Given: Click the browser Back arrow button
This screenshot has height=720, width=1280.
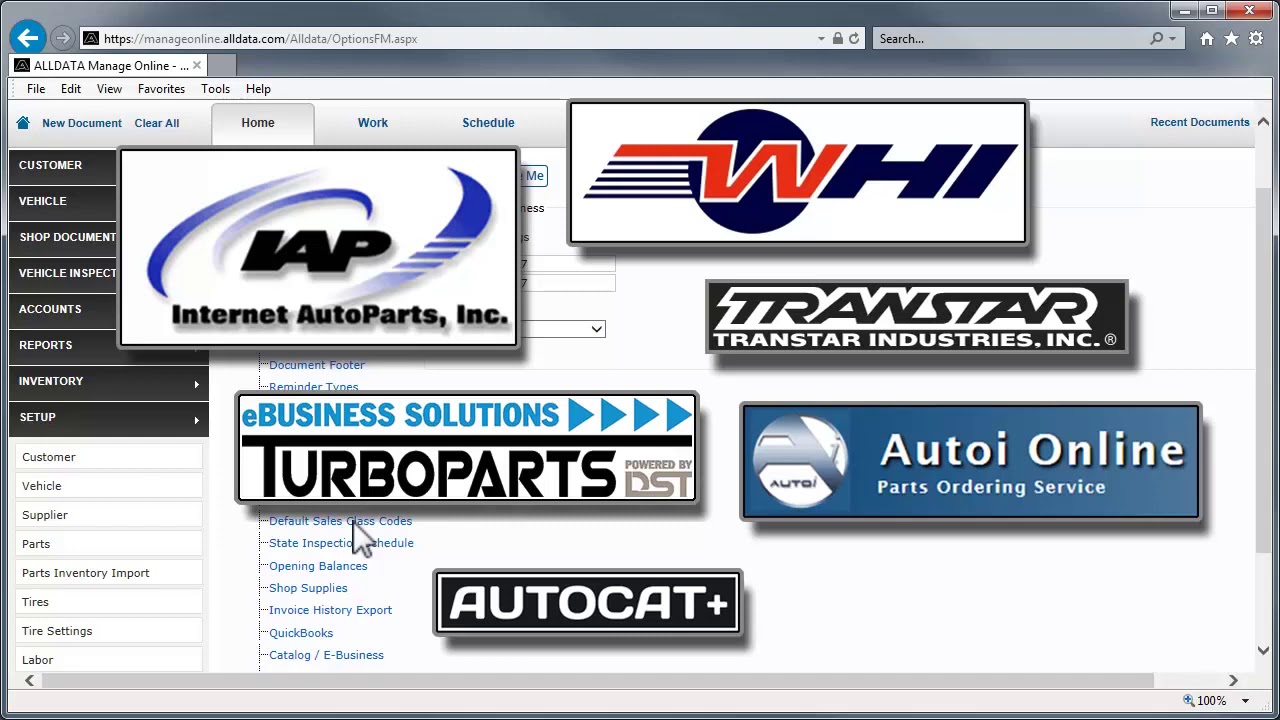Looking at the screenshot, I should point(28,38).
